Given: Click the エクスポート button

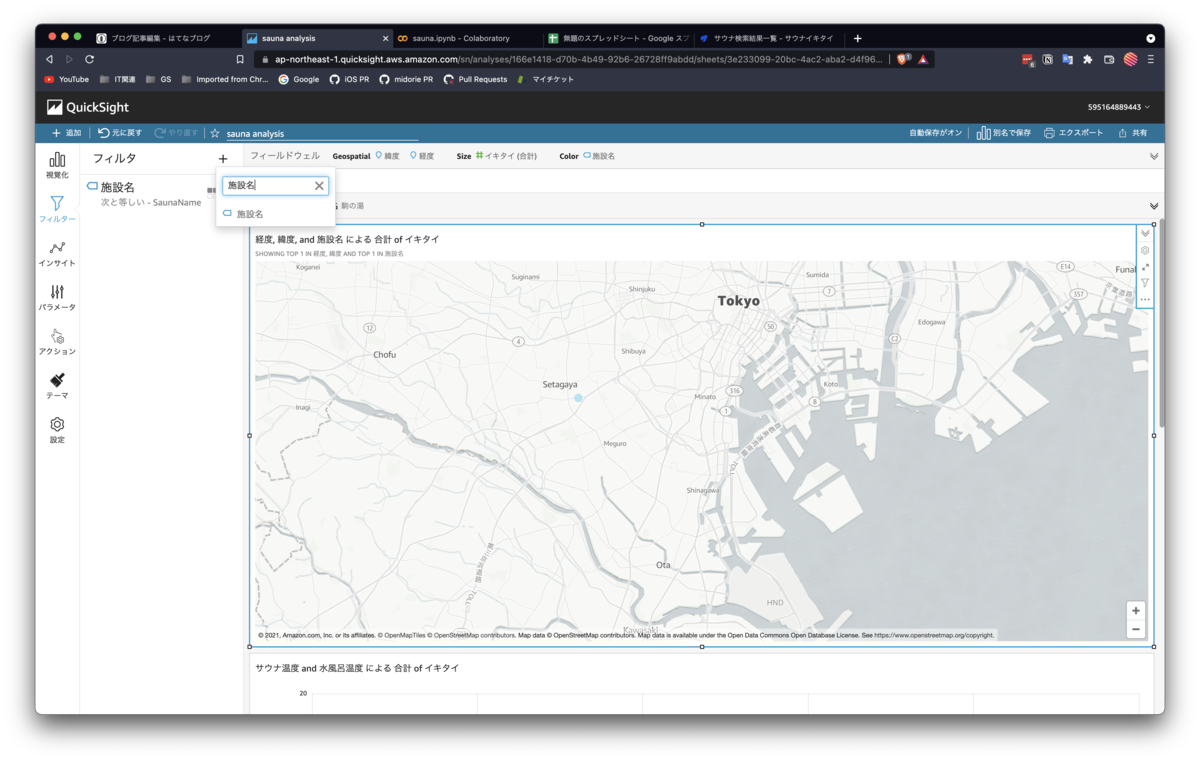Looking at the screenshot, I should 1073,133.
